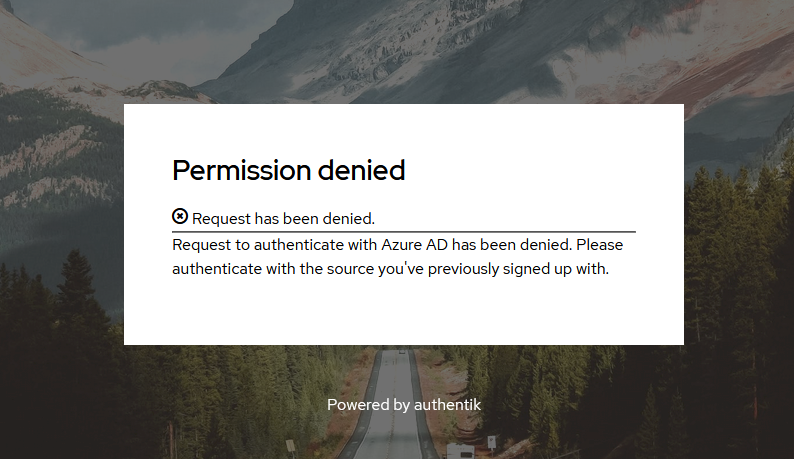Viewport: 794px width, 459px height.
Task: Click the 'Powered by' footer text
Action: pyautogui.click(x=368, y=405)
